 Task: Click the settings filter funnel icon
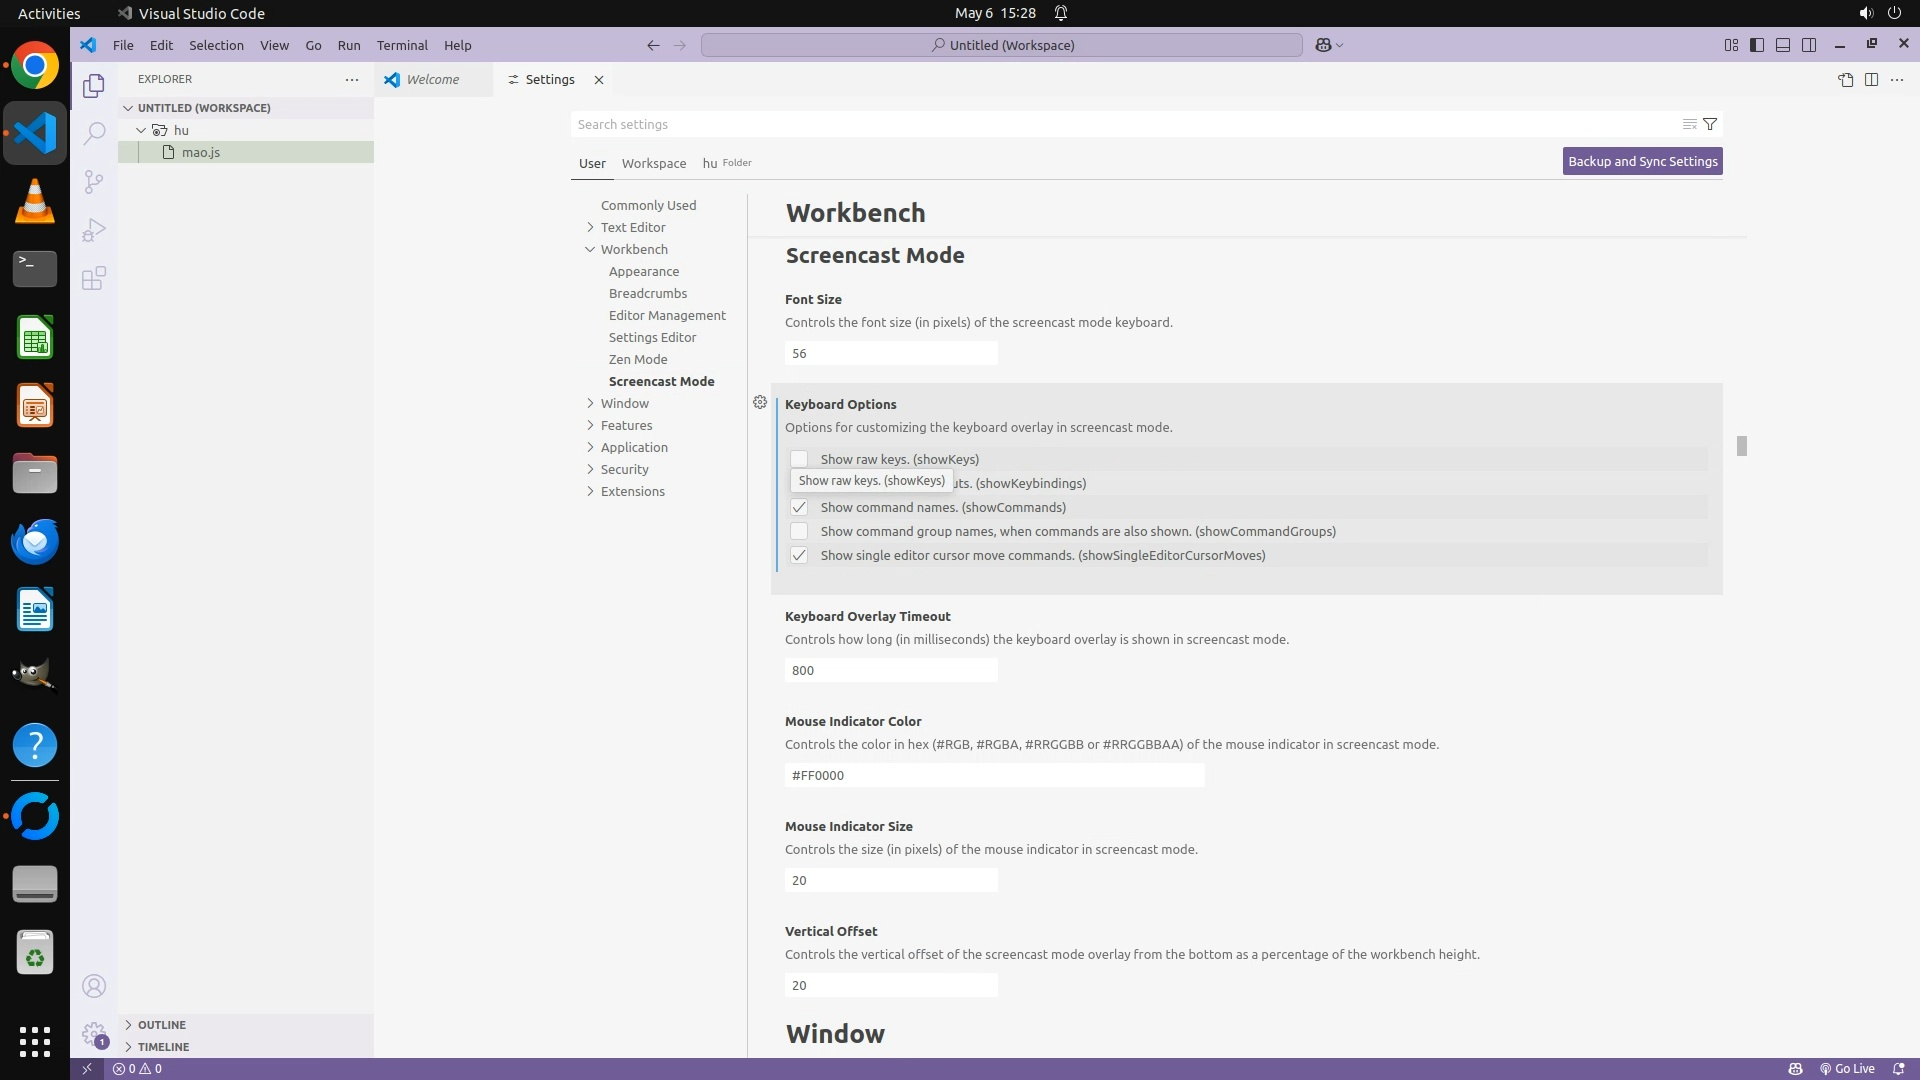coord(1710,124)
